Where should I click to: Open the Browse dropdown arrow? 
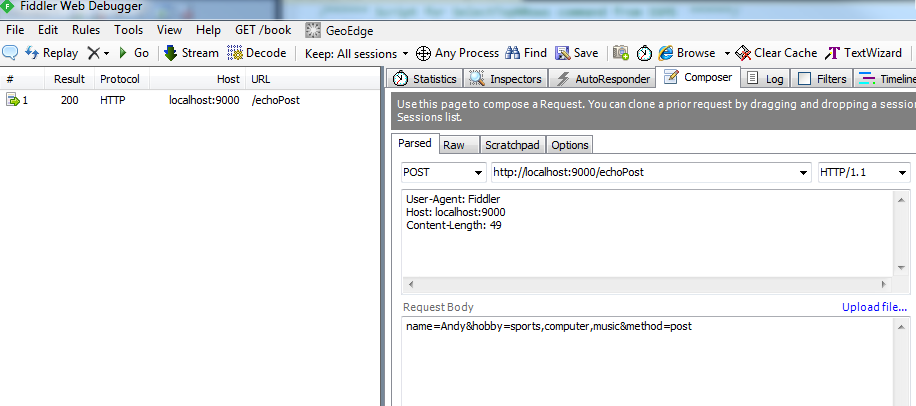point(727,54)
